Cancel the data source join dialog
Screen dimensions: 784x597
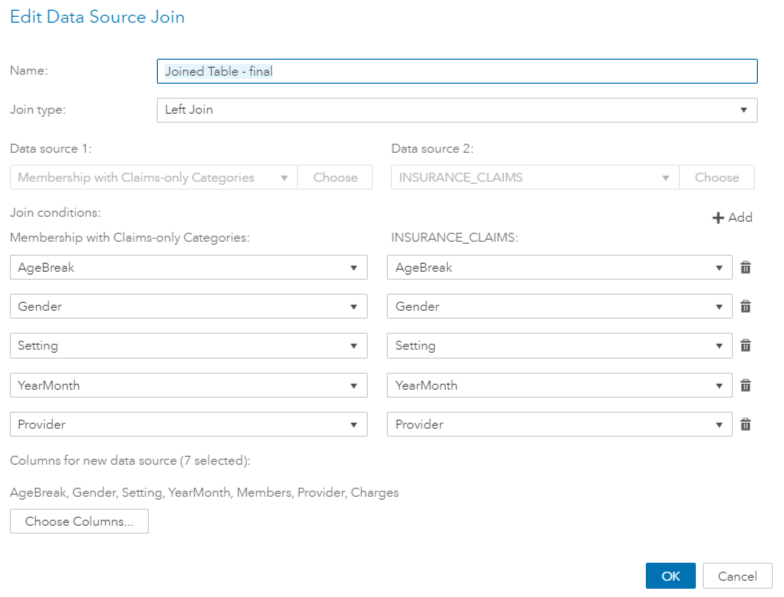(738, 576)
